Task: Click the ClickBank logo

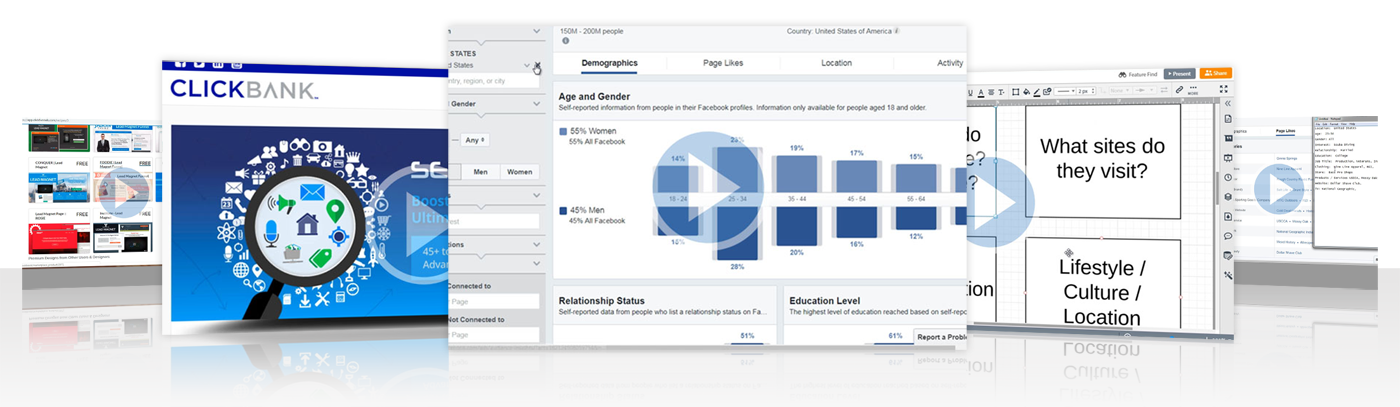Action: coord(243,89)
